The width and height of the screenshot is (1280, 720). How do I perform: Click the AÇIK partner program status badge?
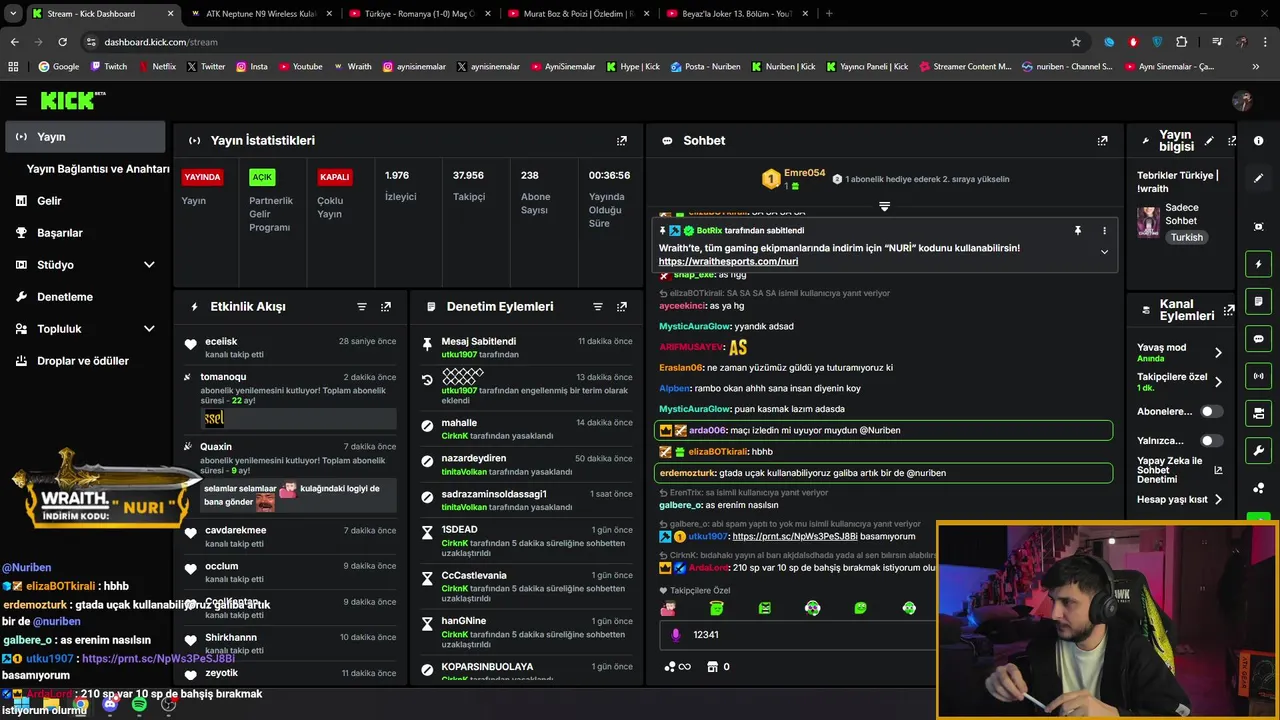click(262, 177)
